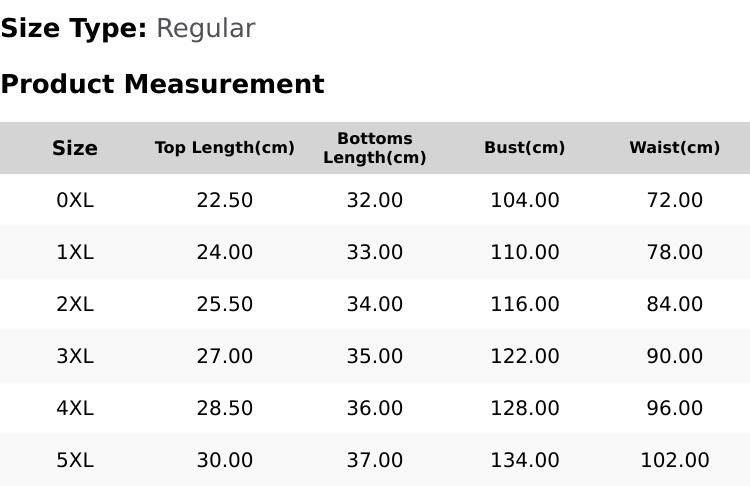The height and width of the screenshot is (486, 750).
Task: Click the Size Type label
Action: point(74,29)
